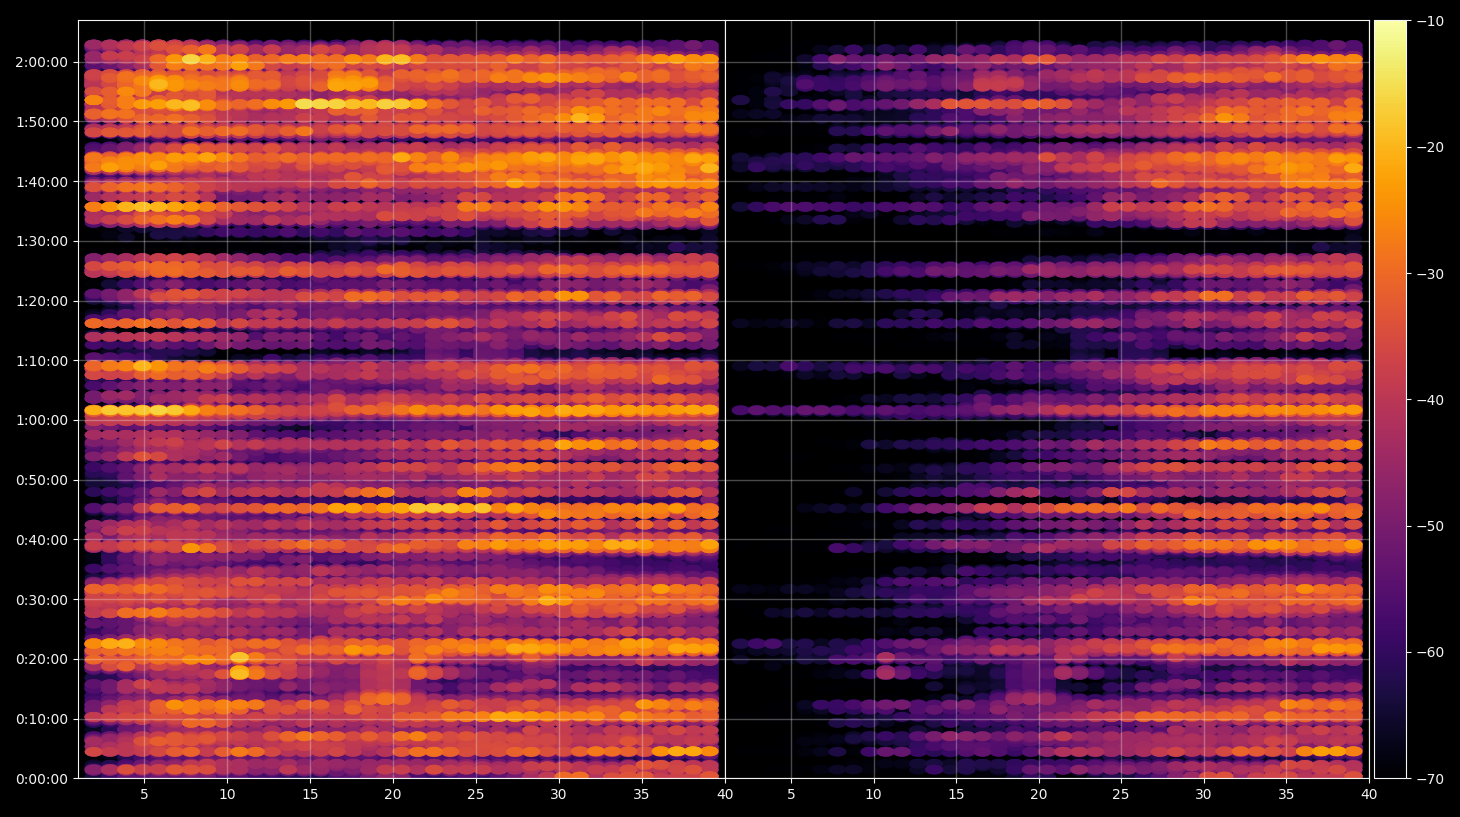
Task: Select x-axis tick 35 of the left heatmap
Action: click(641, 795)
